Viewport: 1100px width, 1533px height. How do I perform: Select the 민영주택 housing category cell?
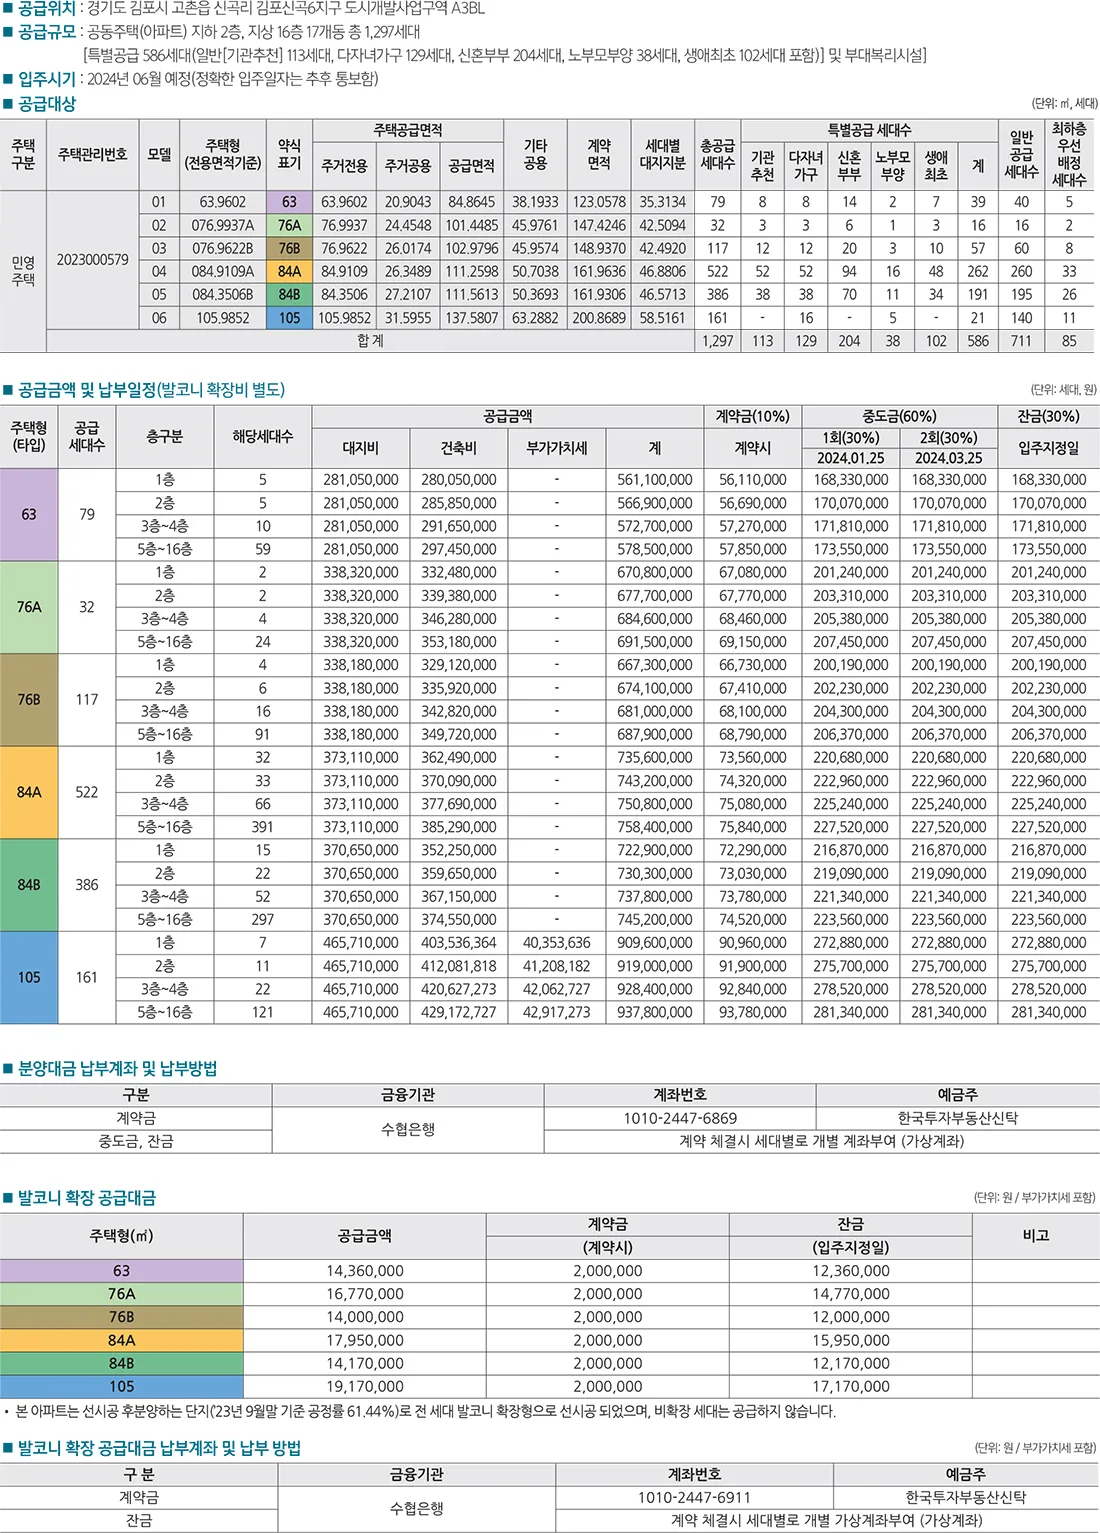click(22, 270)
